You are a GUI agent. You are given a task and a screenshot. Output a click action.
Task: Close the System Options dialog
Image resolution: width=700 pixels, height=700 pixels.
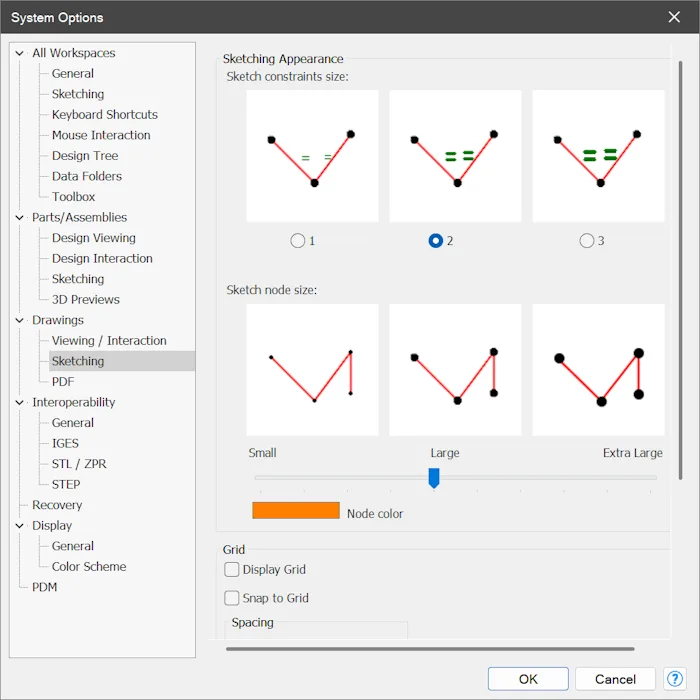(x=674, y=17)
